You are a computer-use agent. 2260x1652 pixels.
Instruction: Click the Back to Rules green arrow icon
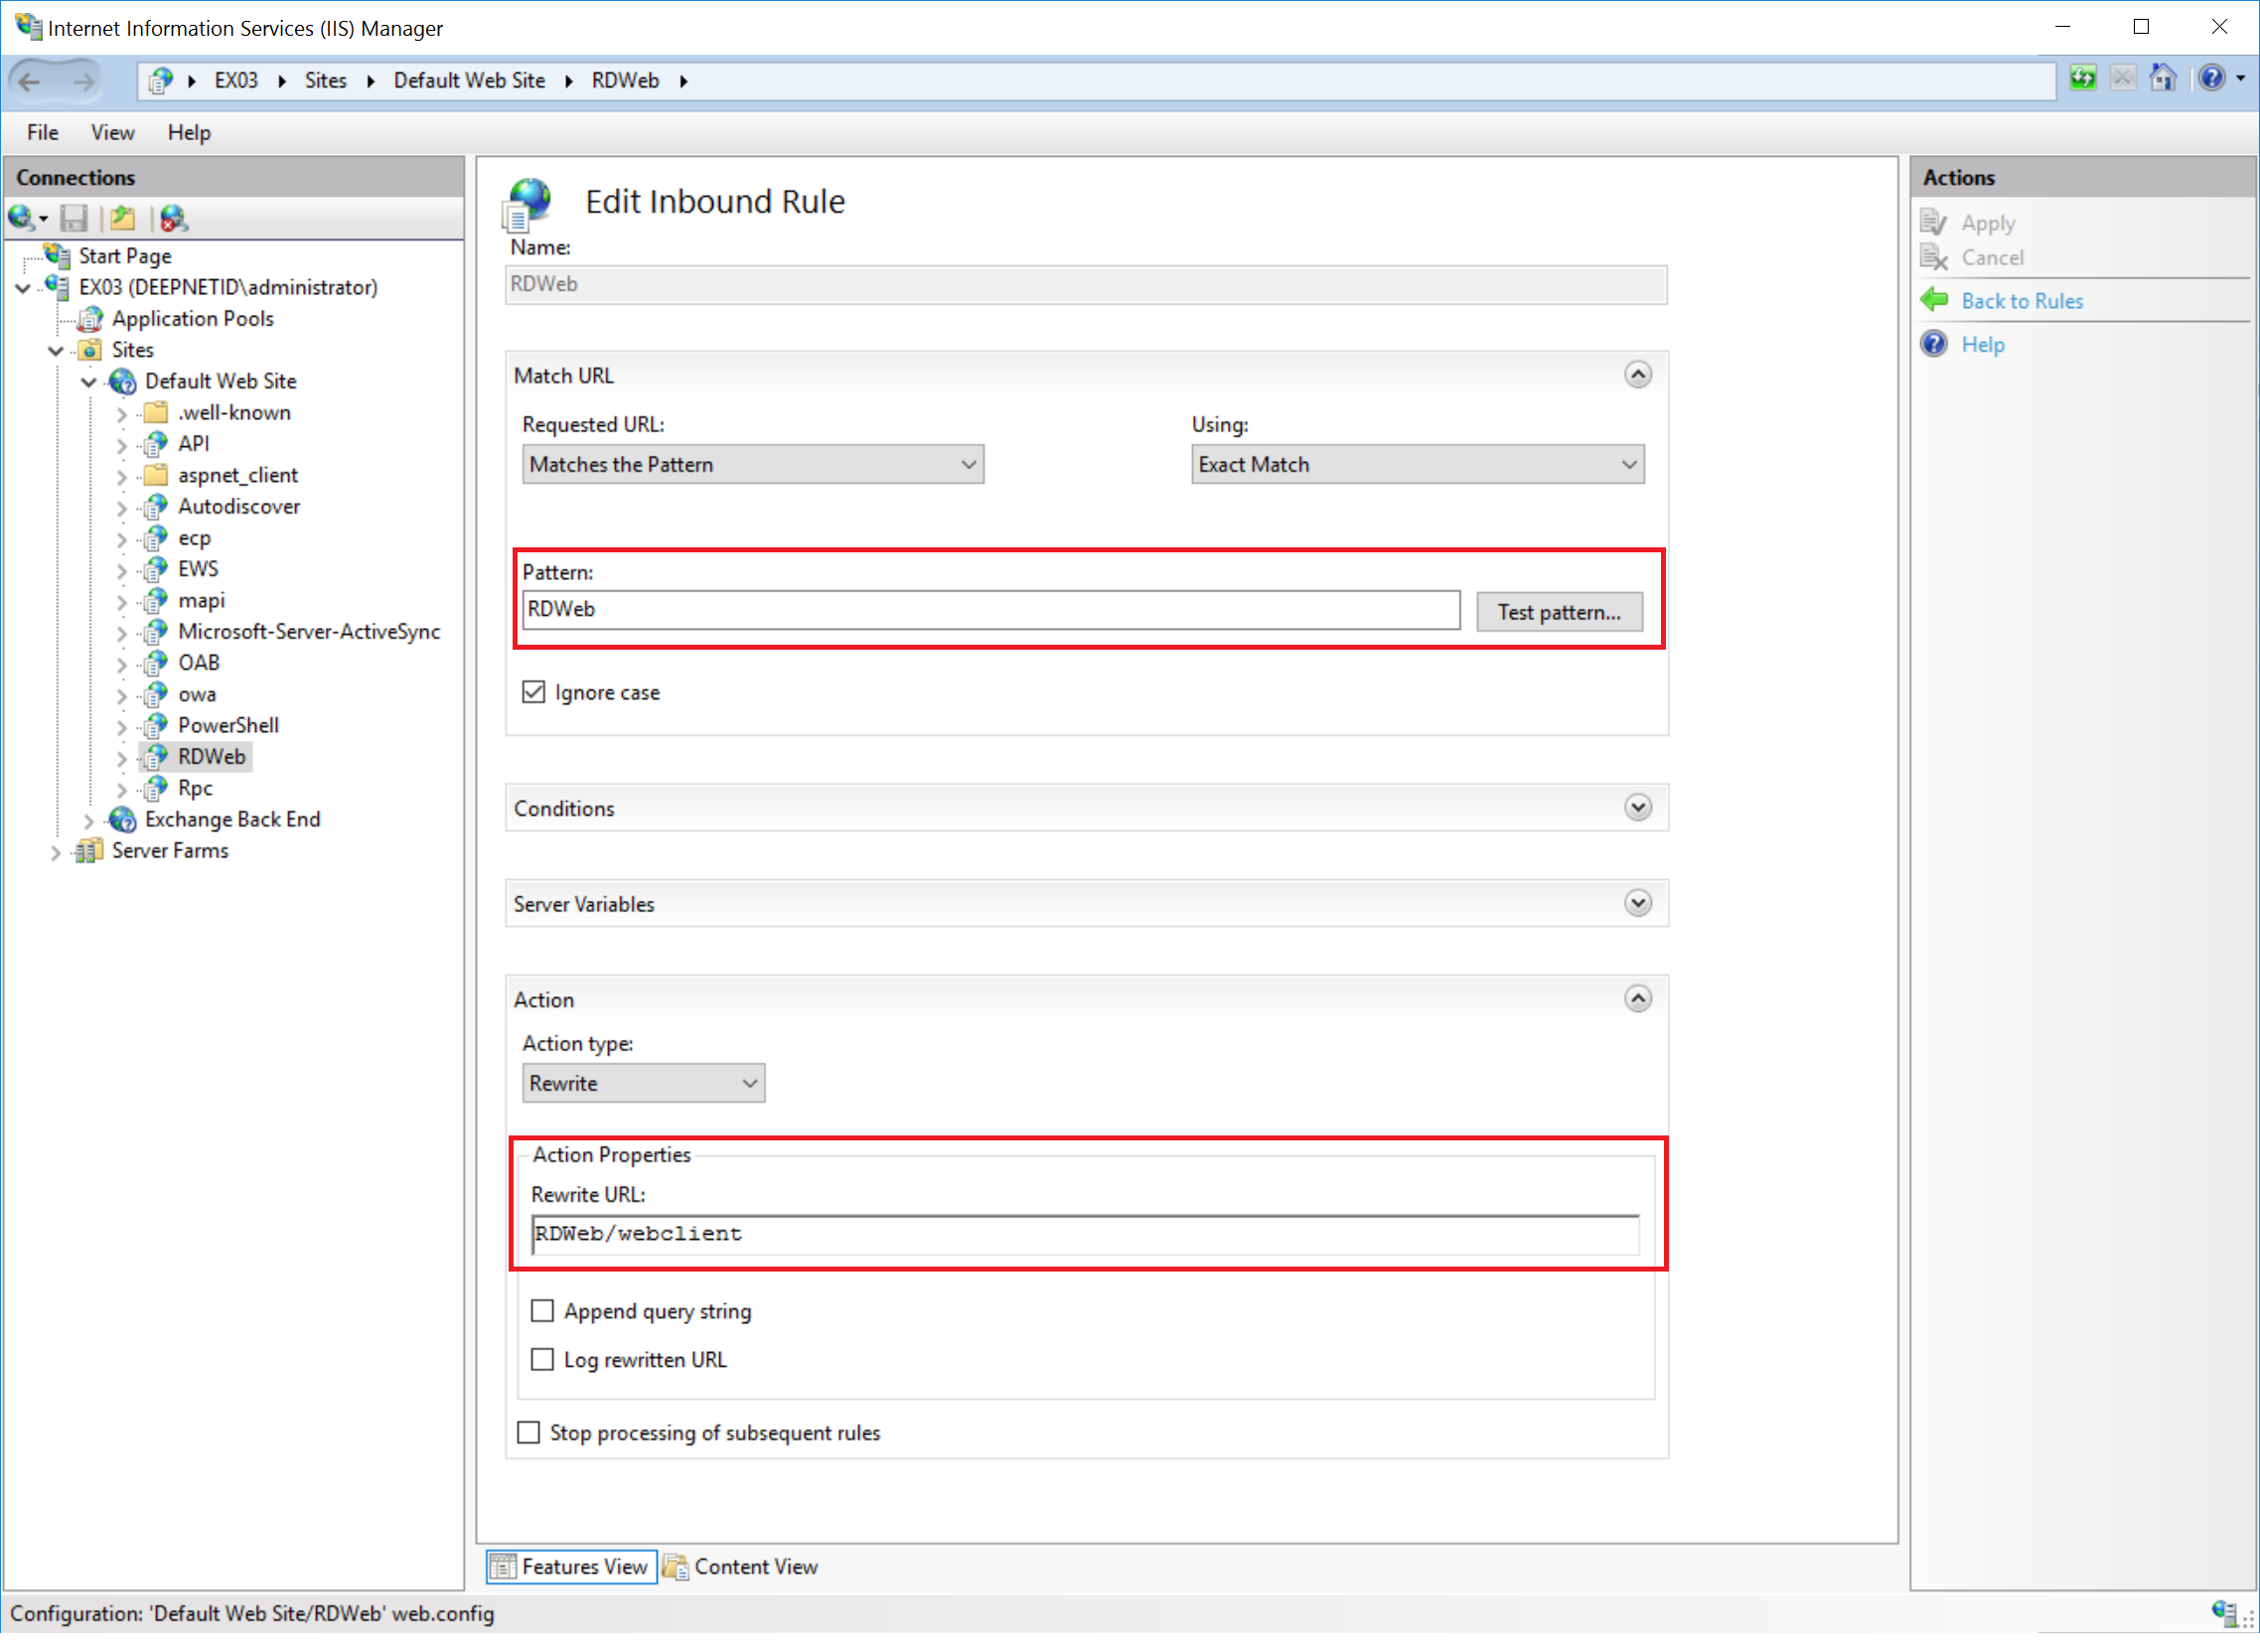click(1935, 300)
